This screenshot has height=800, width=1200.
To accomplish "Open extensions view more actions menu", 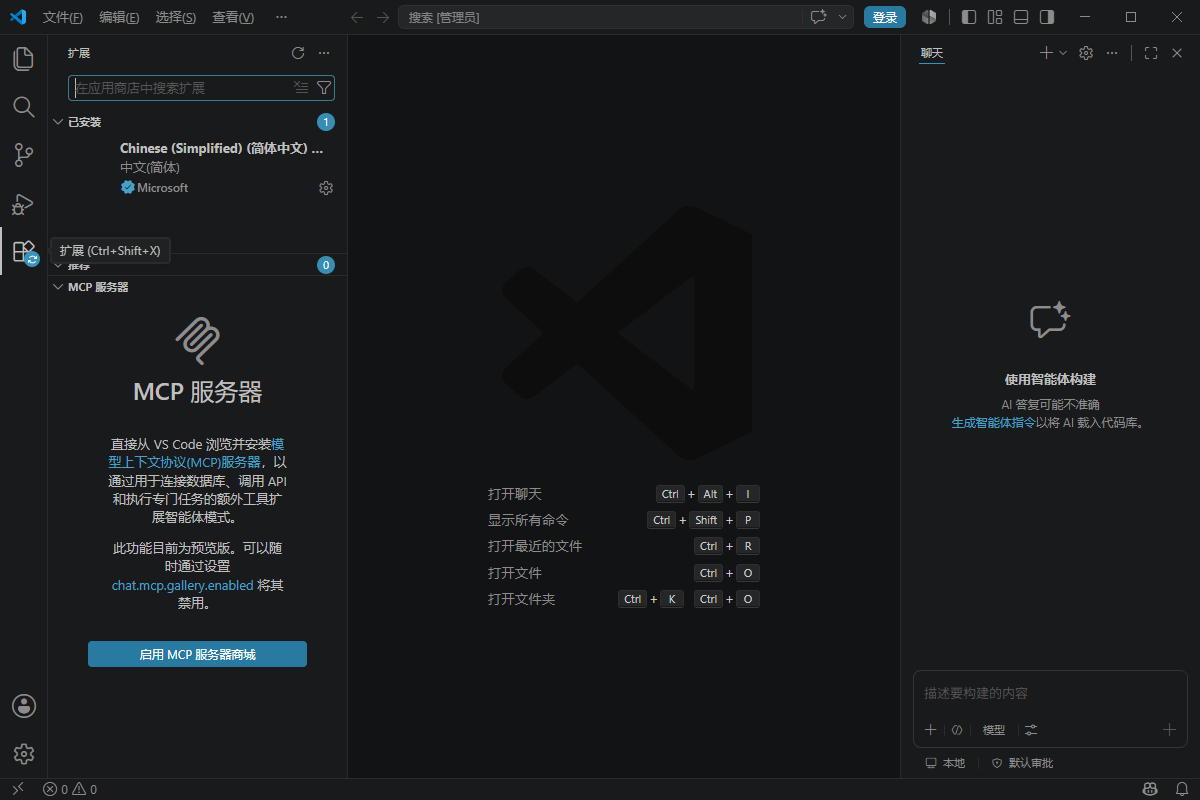I will tap(323, 53).
